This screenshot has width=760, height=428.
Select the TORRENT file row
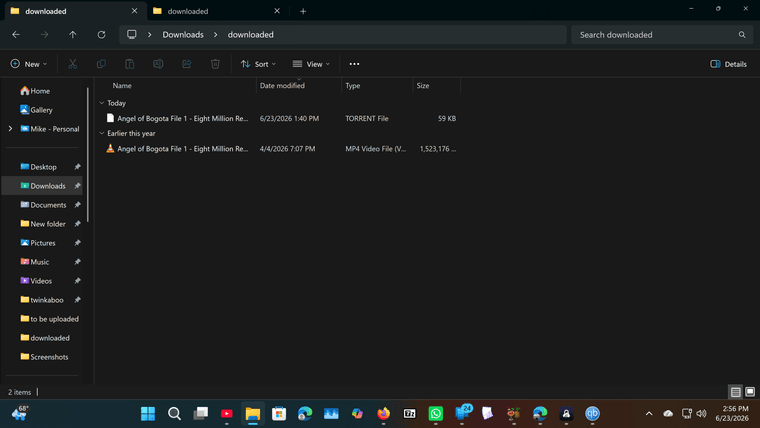pos(279,118)
